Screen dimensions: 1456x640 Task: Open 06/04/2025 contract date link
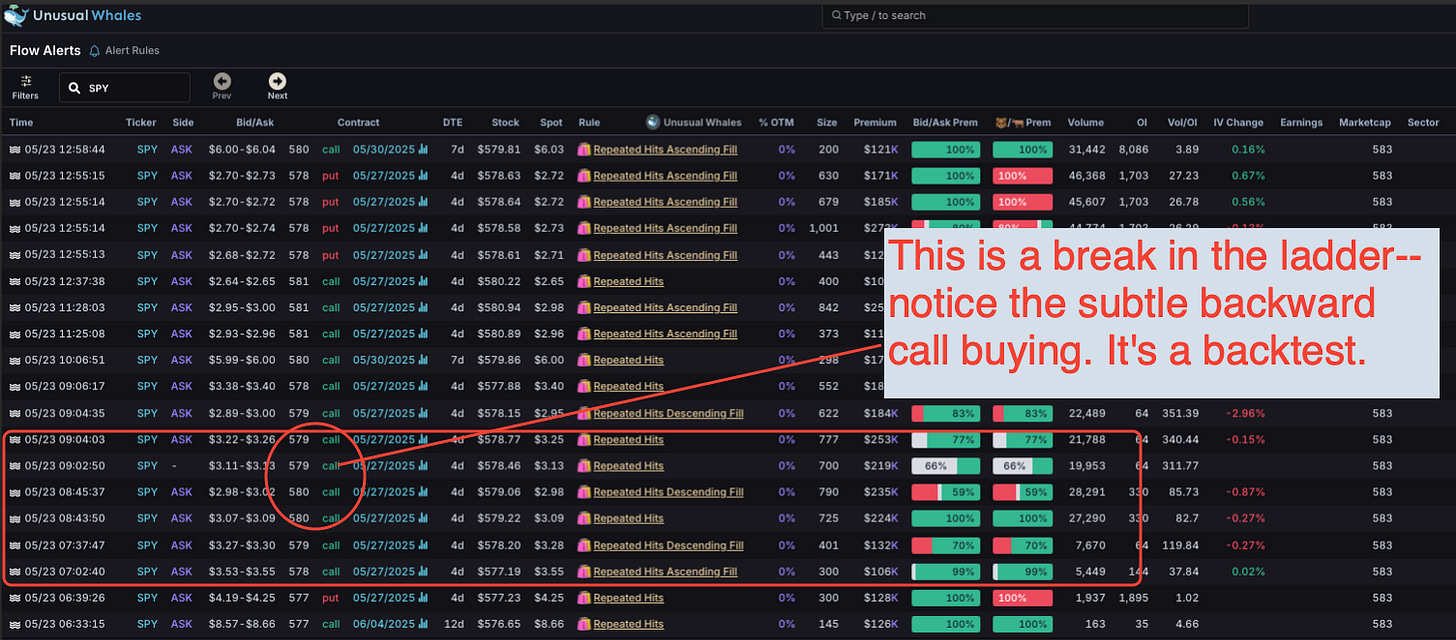click(384, 624)
